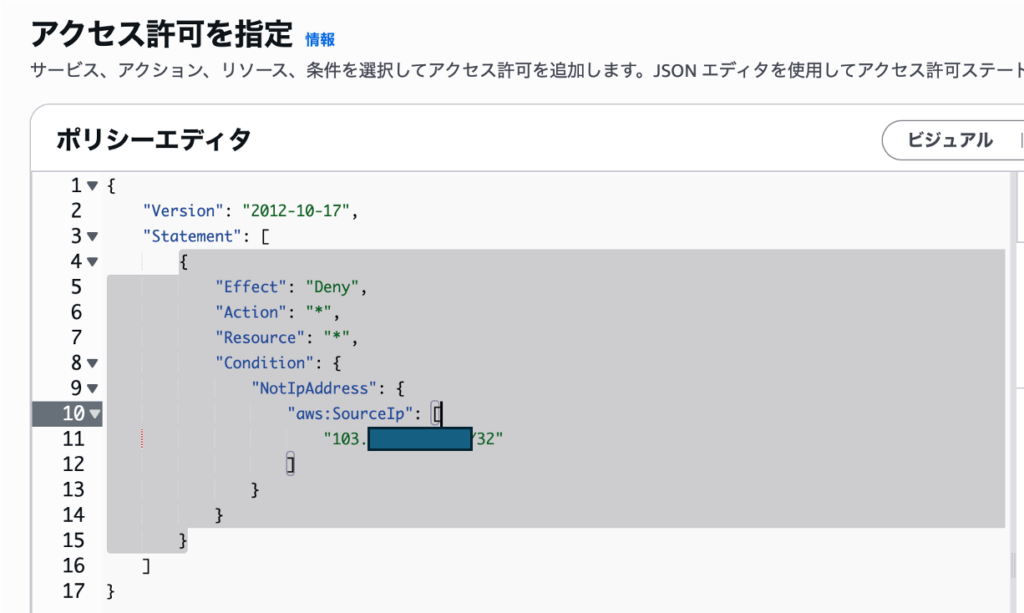The image size is (1024, 613).
Task: Collapse the root object fold arrow on line 1
Action: [92, 186]
